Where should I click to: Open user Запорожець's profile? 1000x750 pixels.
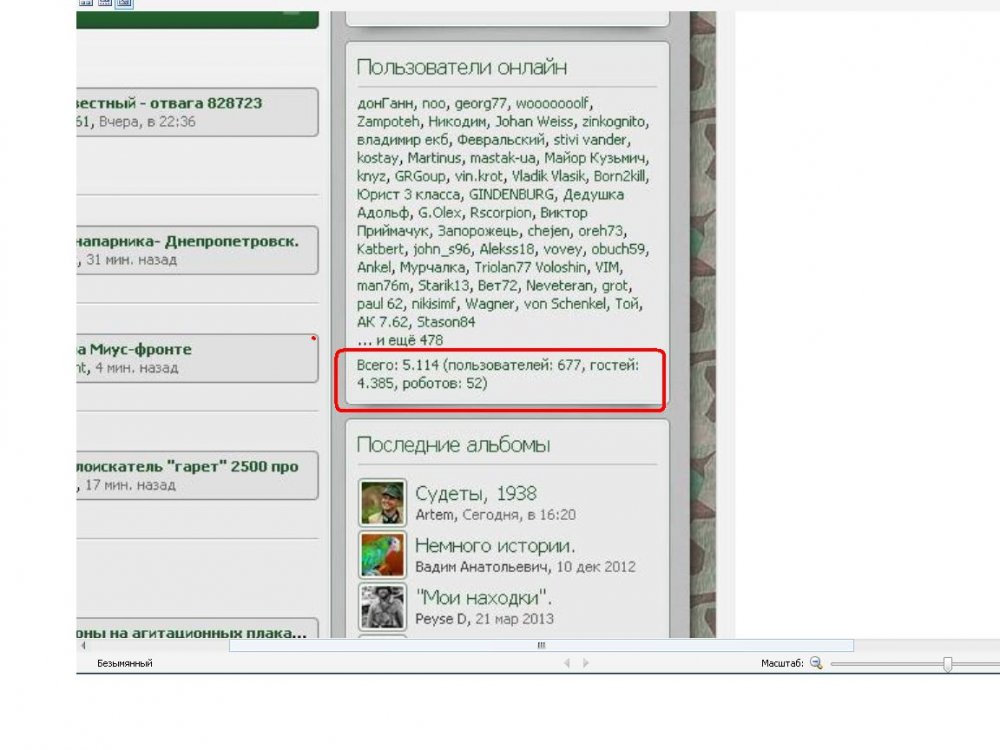pyautogui.click(x=478, y=231)
